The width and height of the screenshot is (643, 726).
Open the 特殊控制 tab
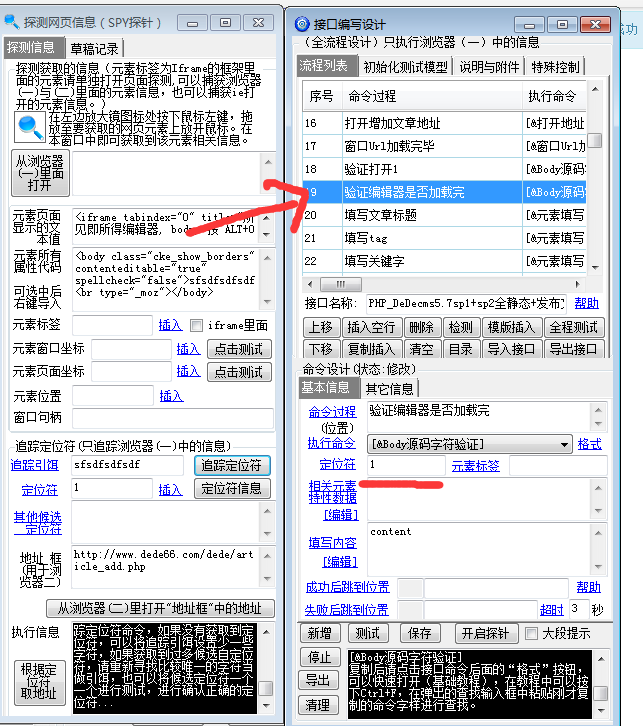(x=556, y=67)
